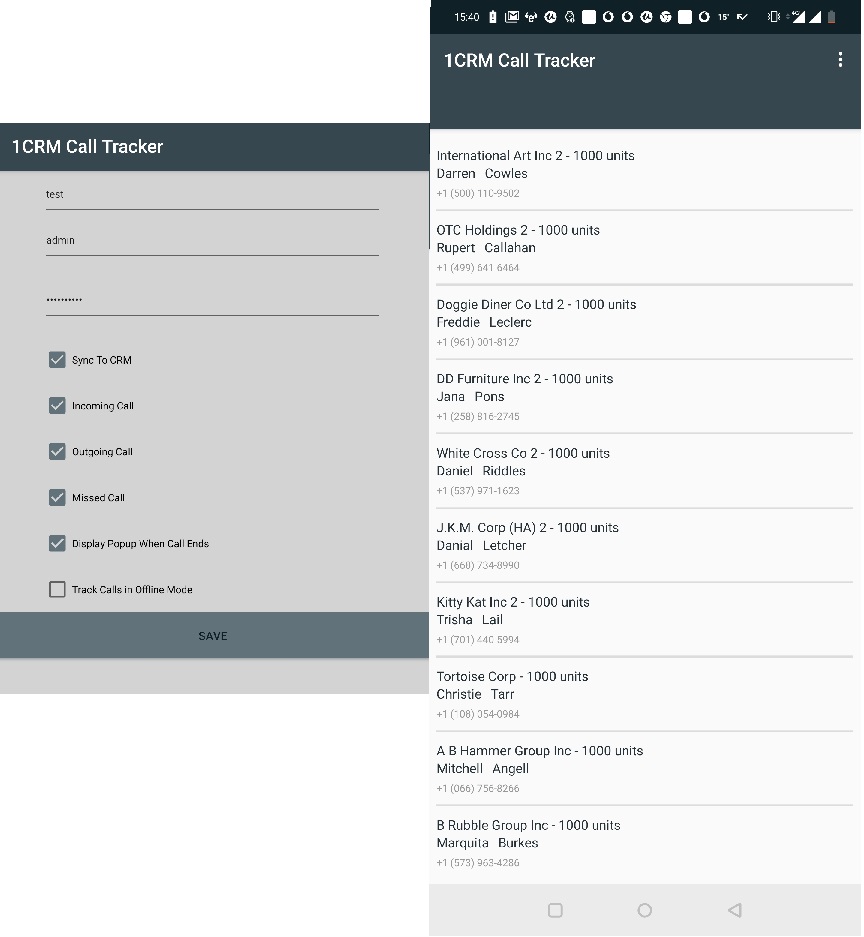The height and width of the screenshot is (937, 864).
Task: Tap the Android recent apps square button
Action: pos(555,910)
